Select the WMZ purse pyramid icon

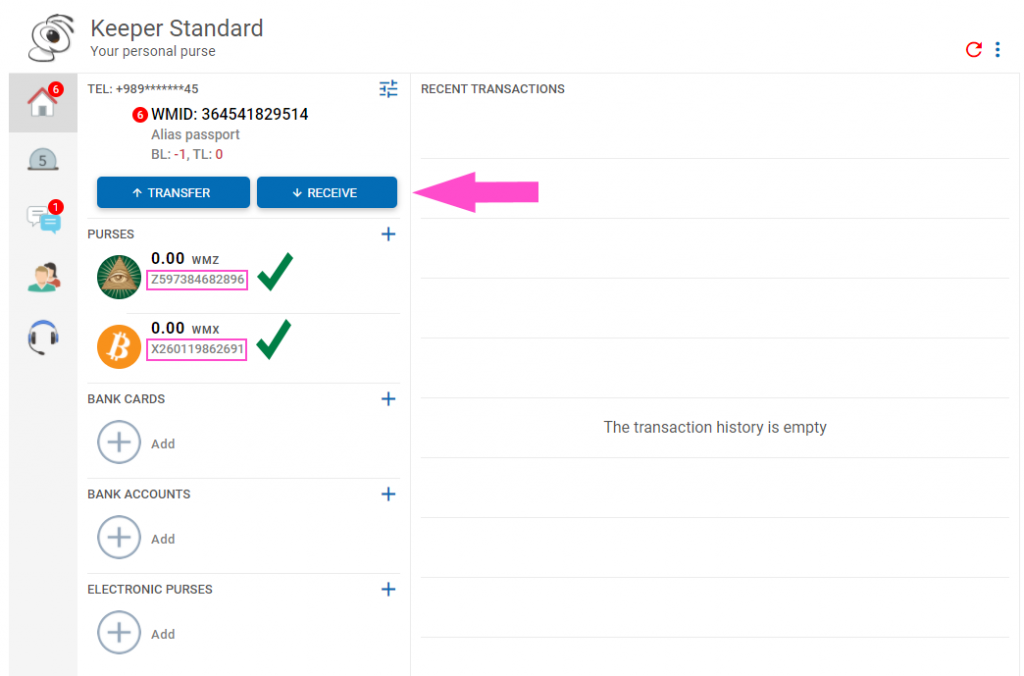coord(119,277)
